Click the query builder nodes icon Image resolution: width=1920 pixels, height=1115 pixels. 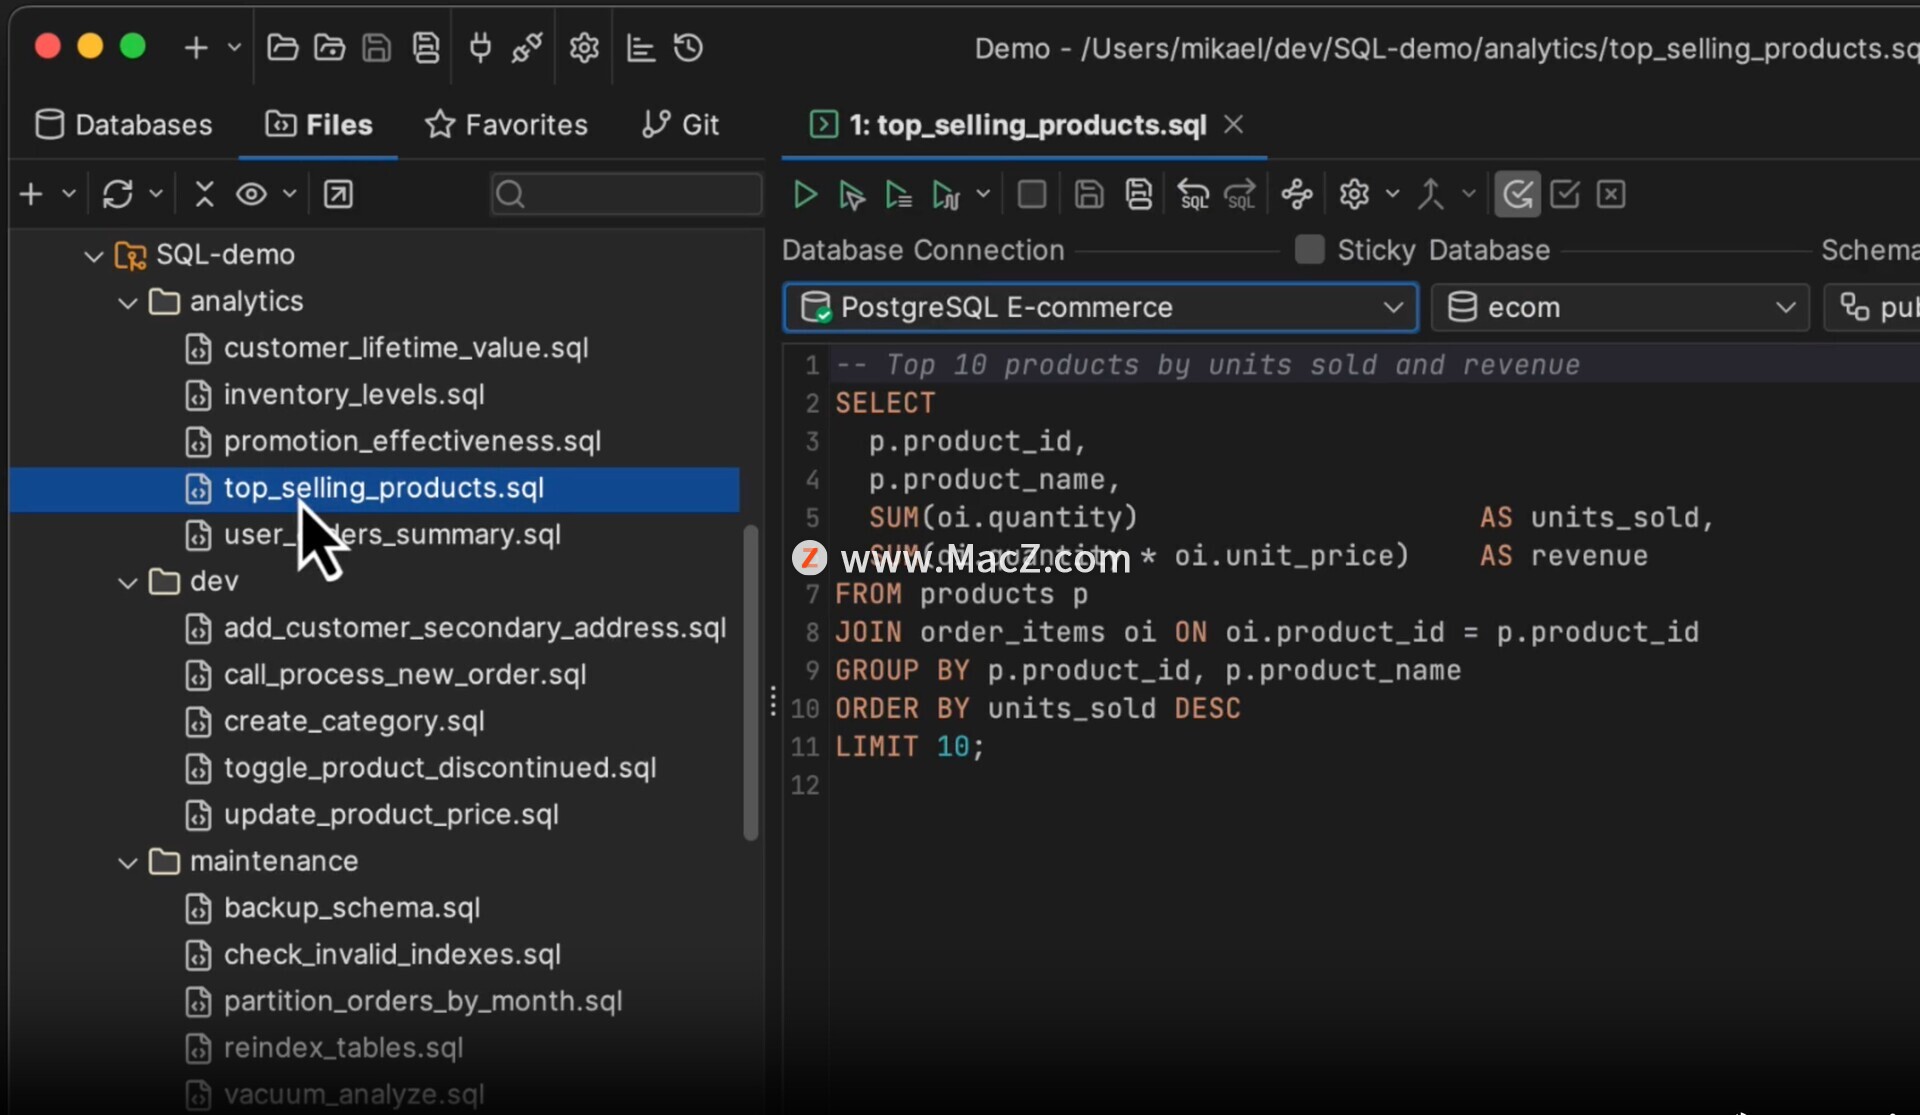tap(1297, 194)
